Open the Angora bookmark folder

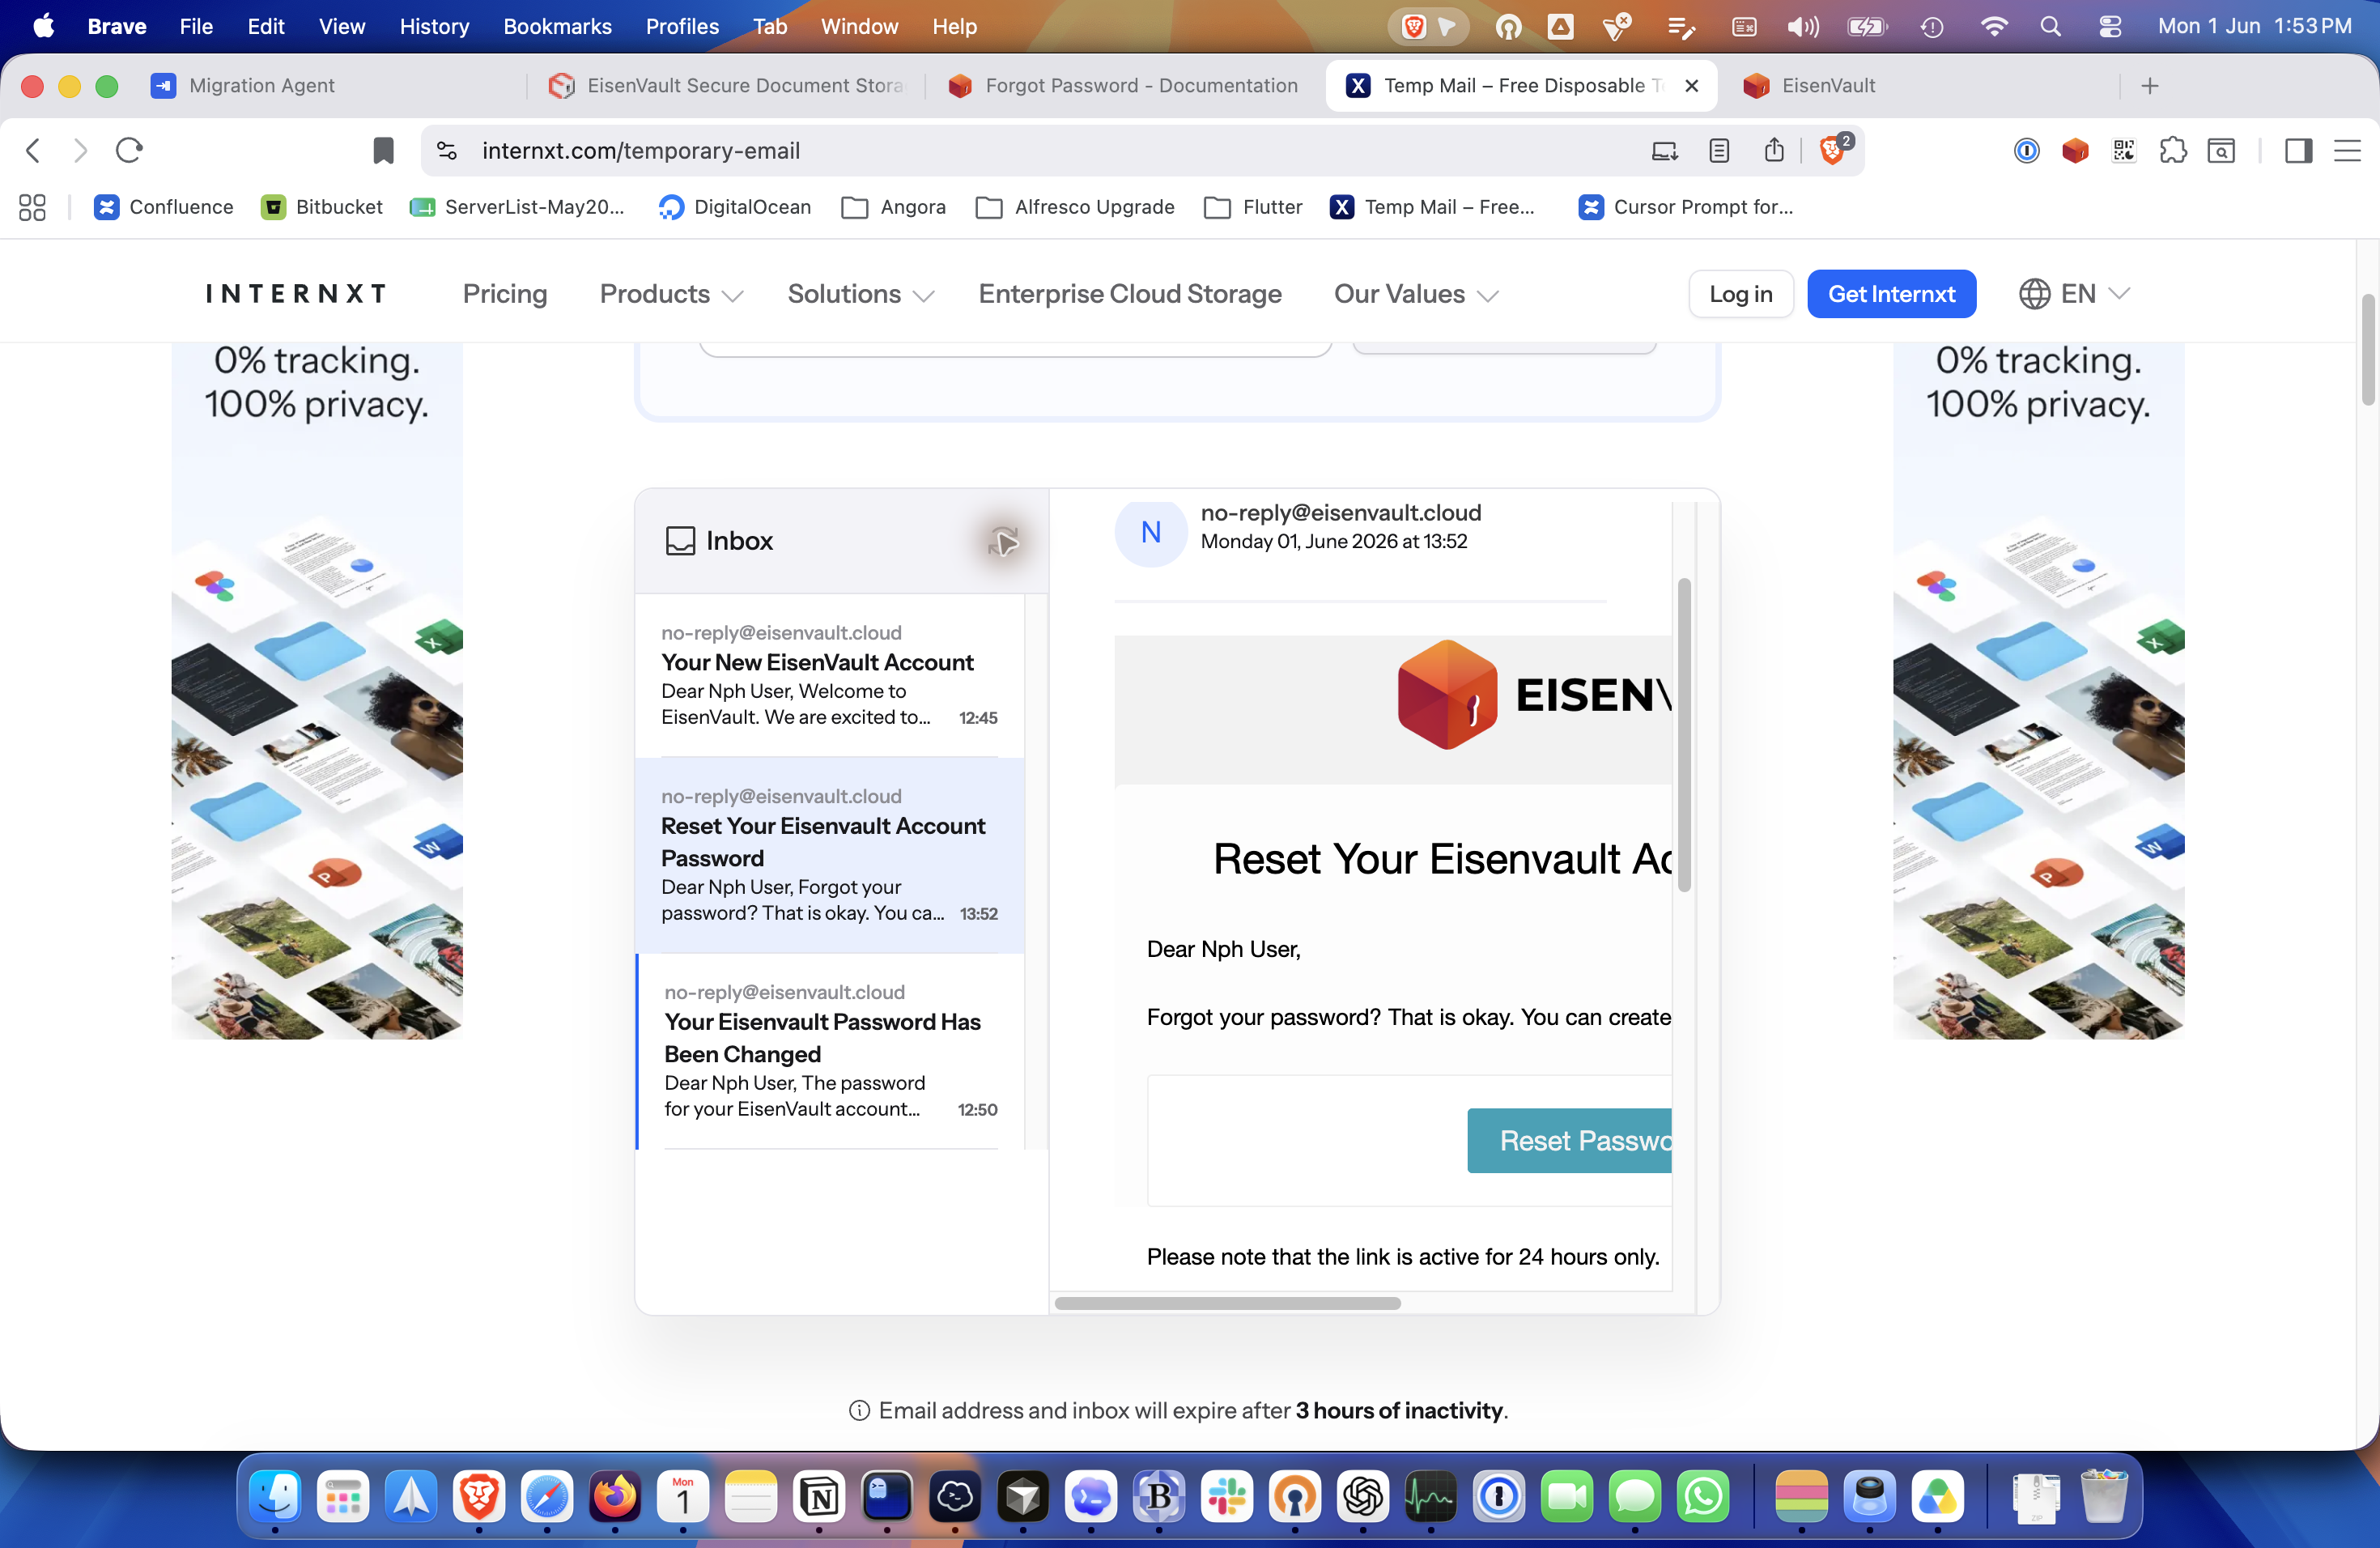click(894, 207)
